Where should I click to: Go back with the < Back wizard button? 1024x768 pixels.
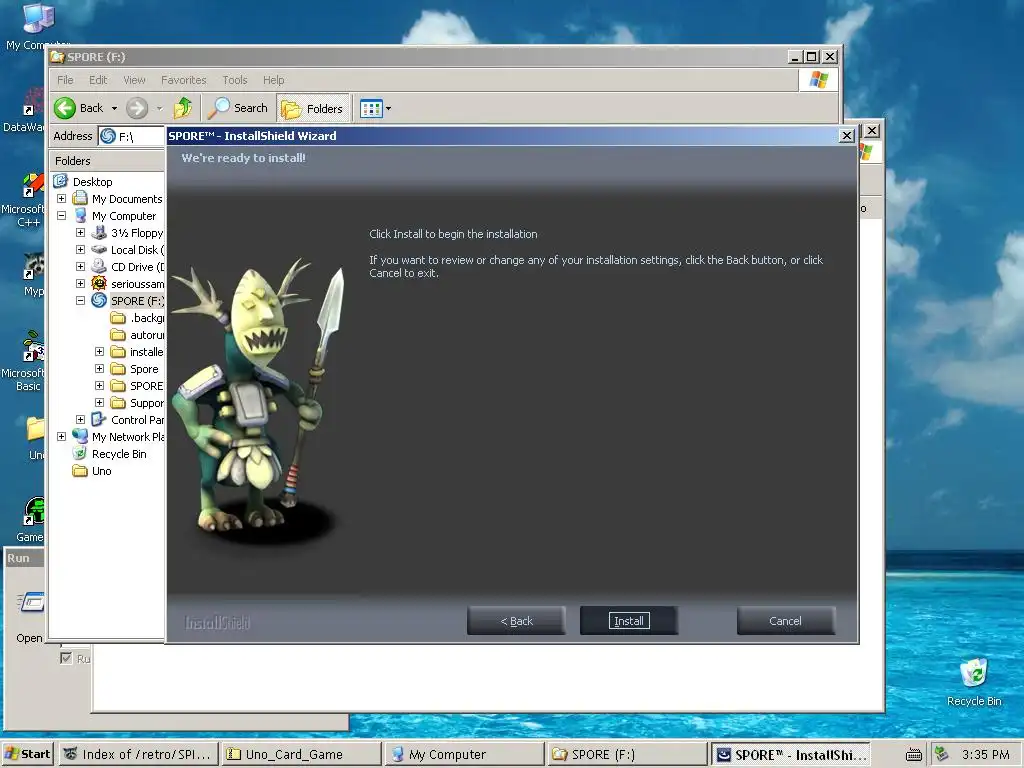pyautogui.click(x=516, y=620)
